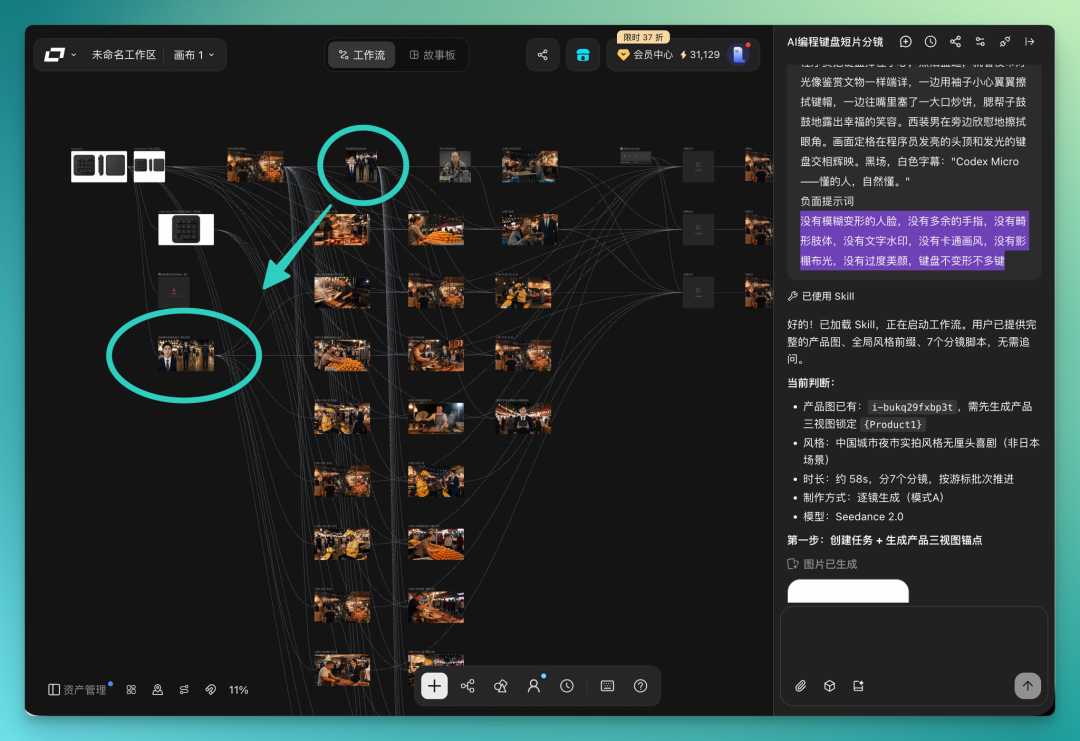The height and width of the screenshot is (741, 1080).
Task: Click the add image icon in chat input
Action: [x=858, y=686]
